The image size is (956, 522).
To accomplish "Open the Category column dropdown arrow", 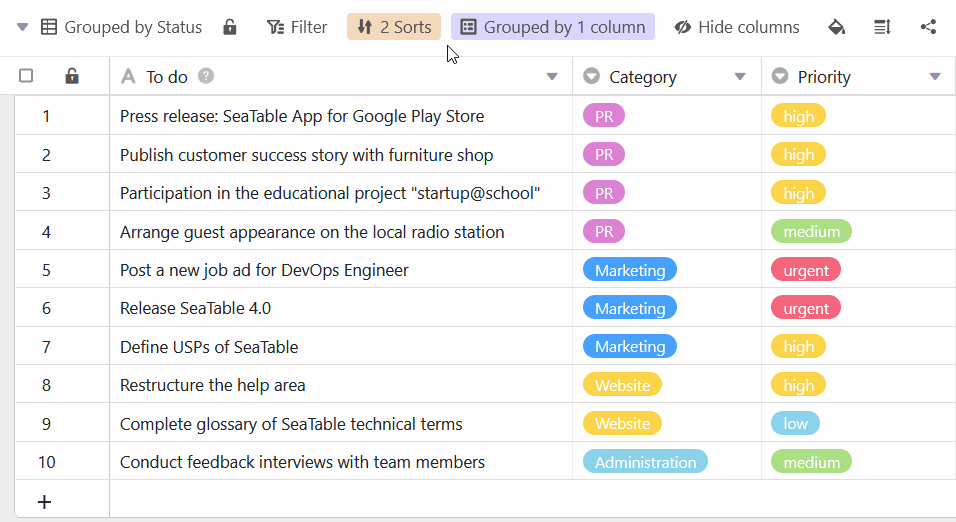I will [740, 77].
